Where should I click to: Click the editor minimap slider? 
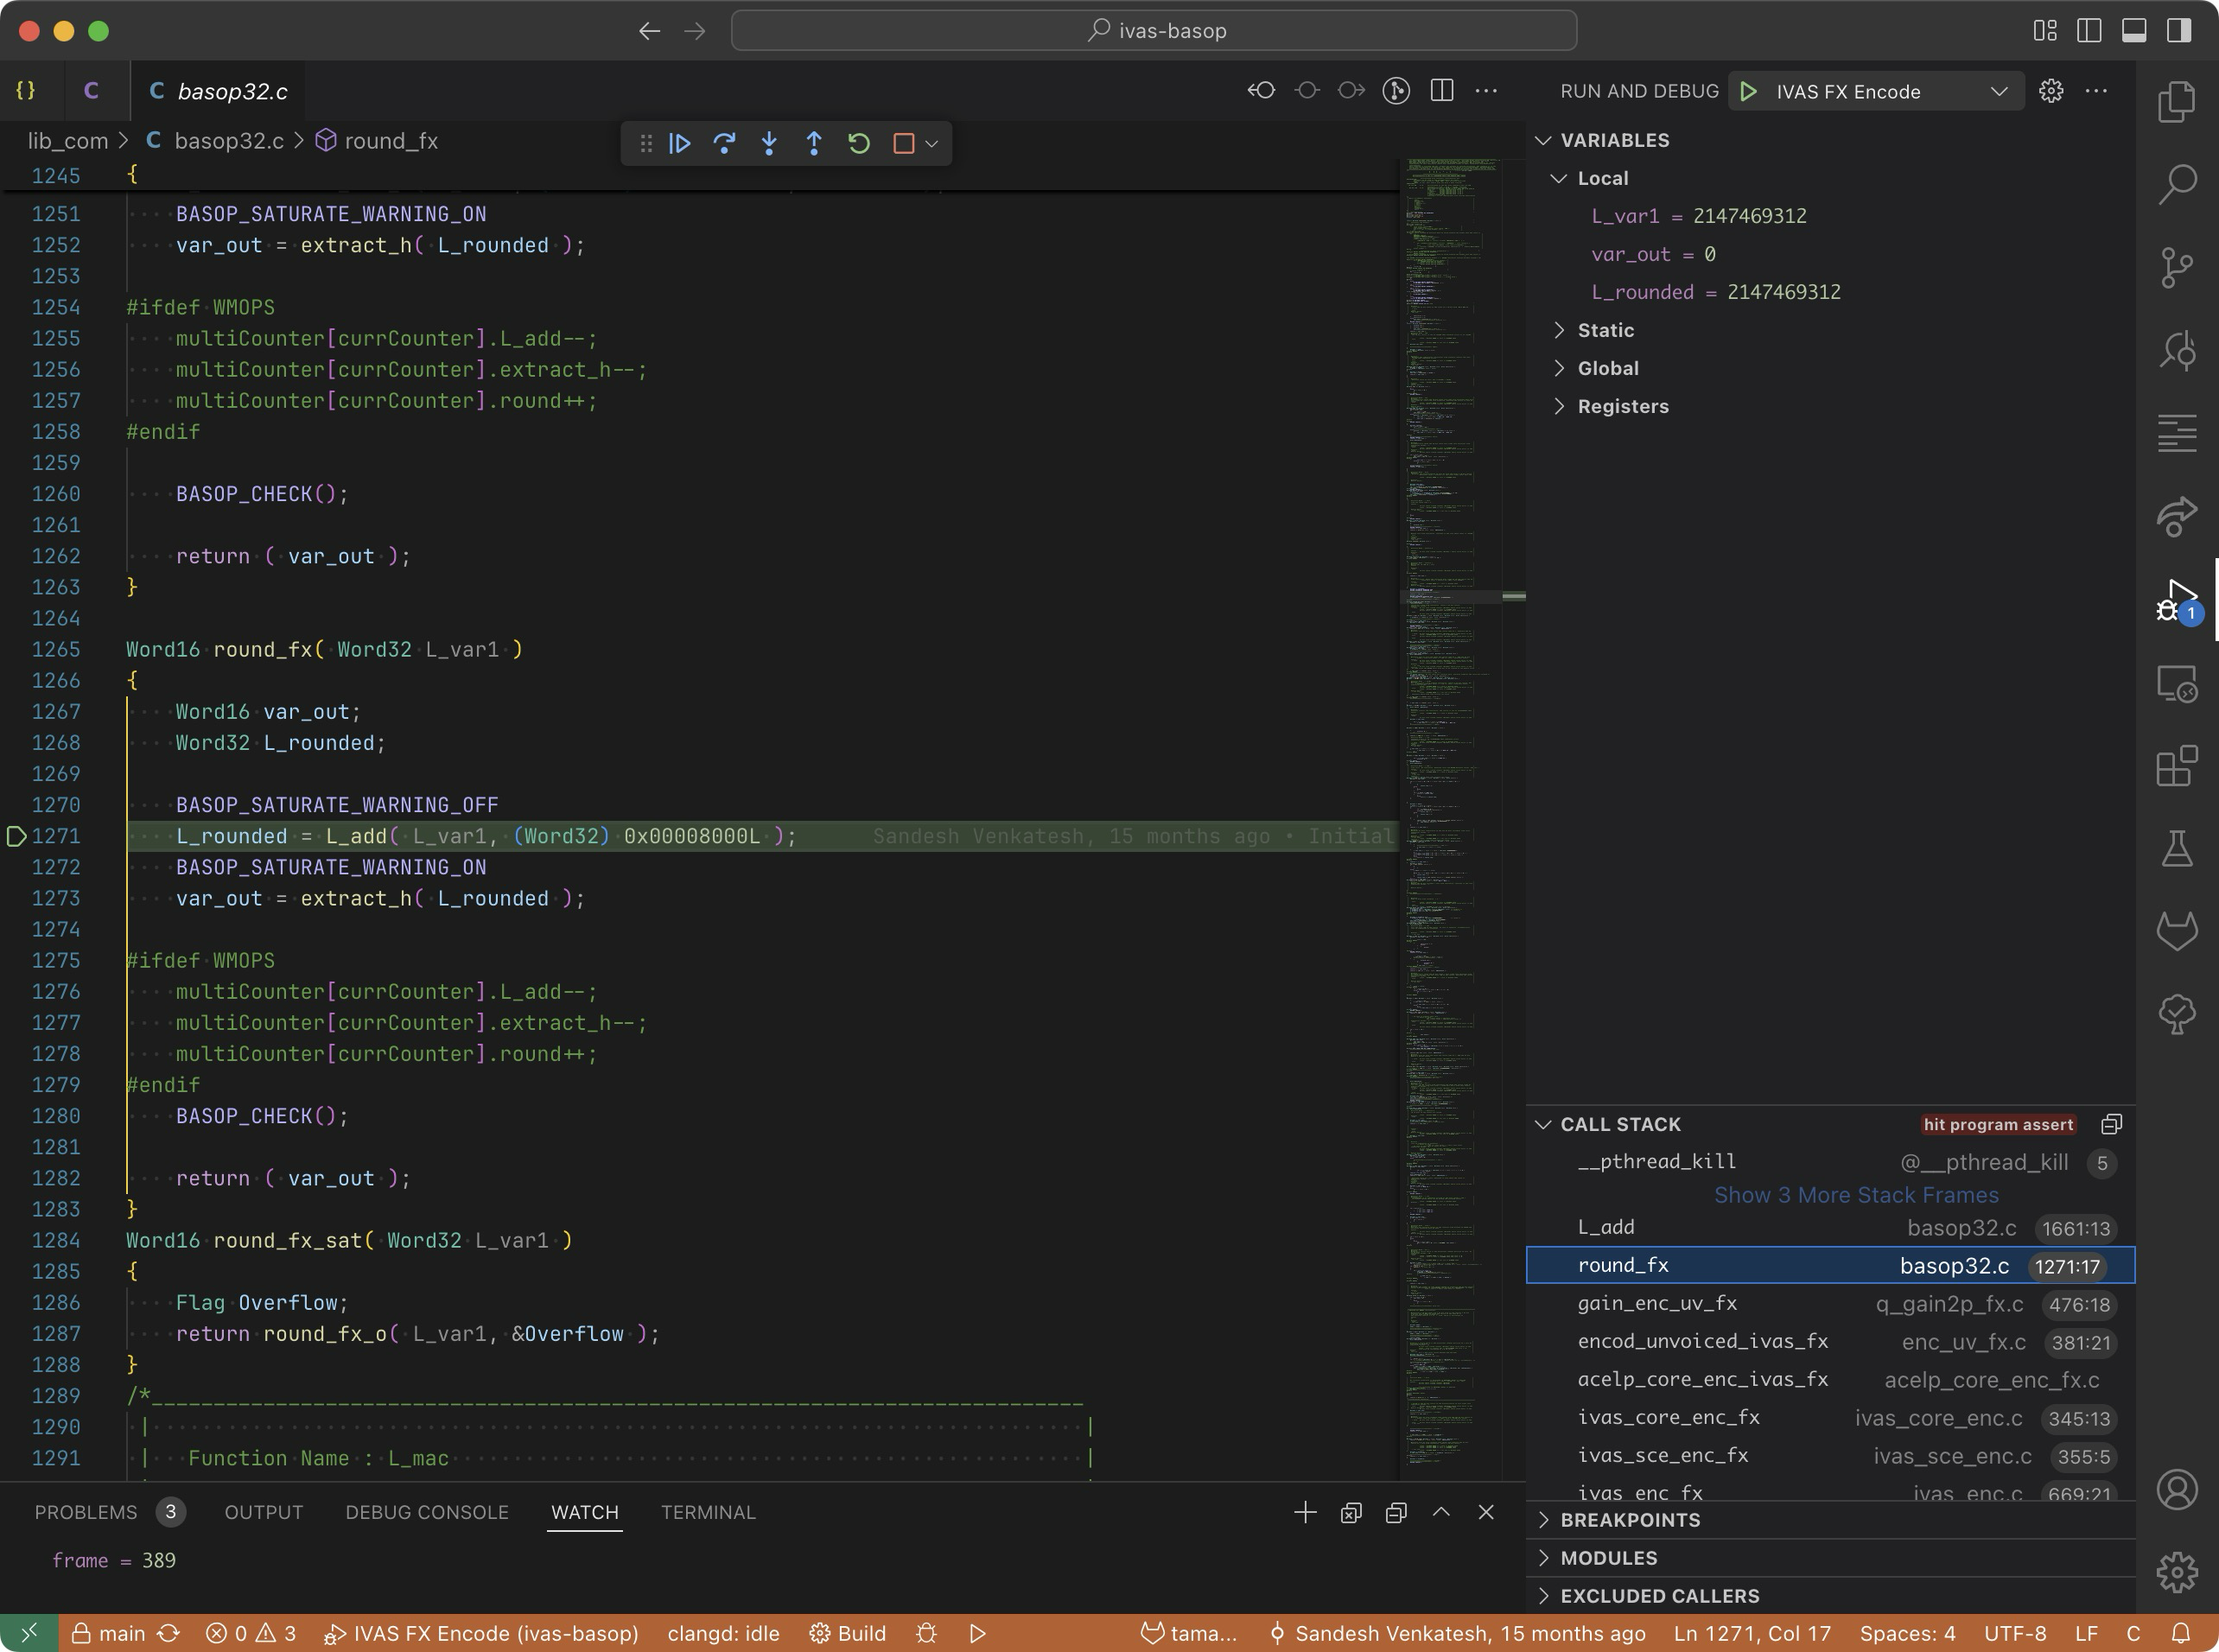pos(1450,596)
